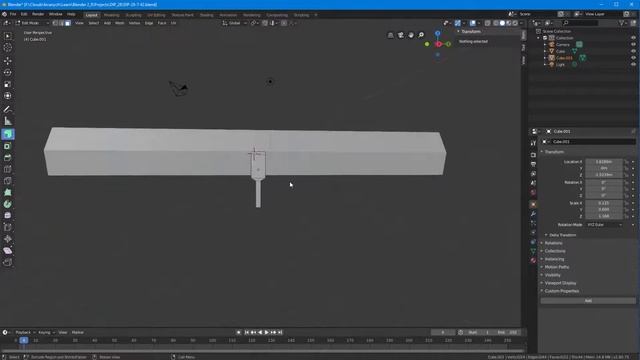Image resolution: width=640 pixels, height=360 pixels.
Task: Open the Mesh menu in viewport header
Action: point(120,23)
